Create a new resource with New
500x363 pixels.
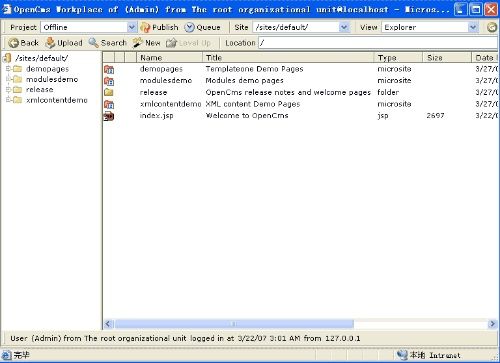click(x=146, y=43)
